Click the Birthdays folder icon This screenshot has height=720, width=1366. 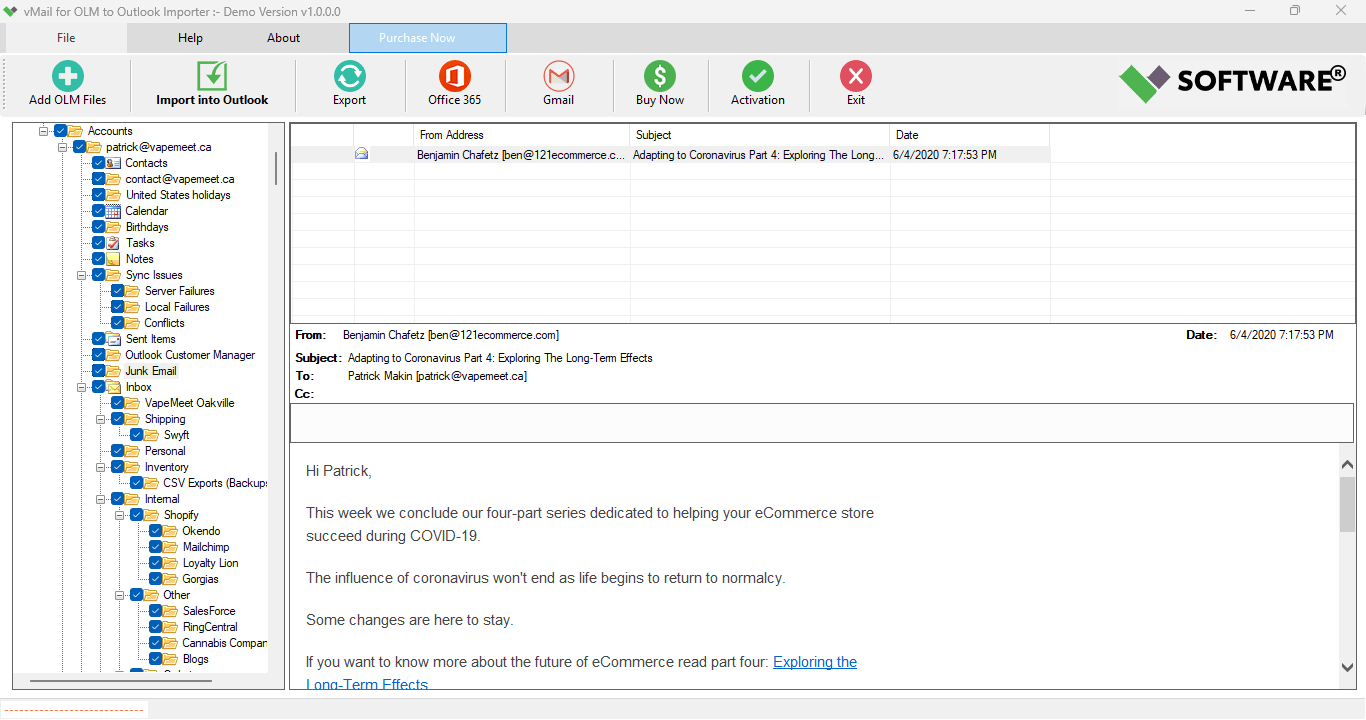tap(114, 227)
